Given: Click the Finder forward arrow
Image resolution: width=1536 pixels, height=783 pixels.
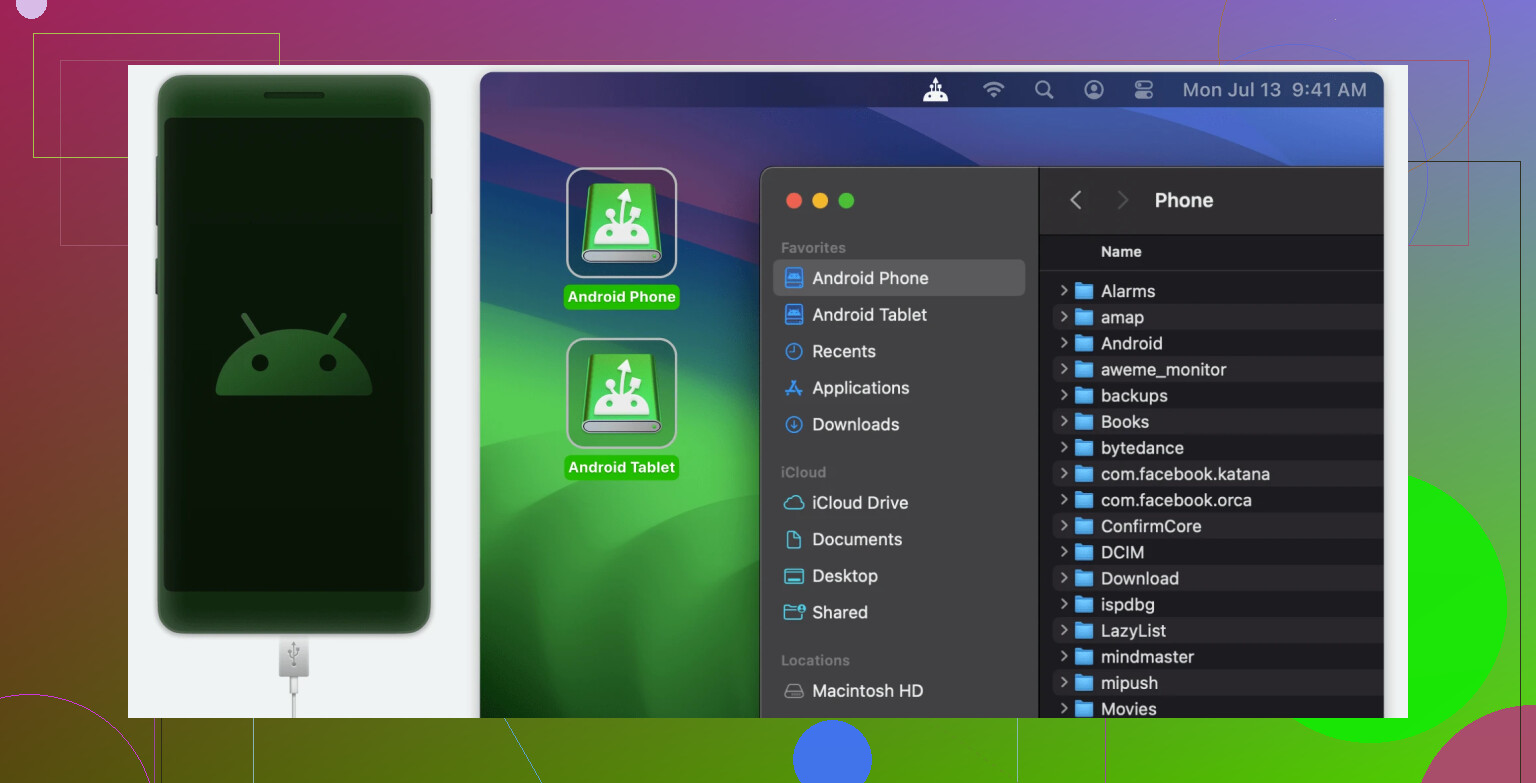Looking at the screenshot, I should pos(1122,200).
